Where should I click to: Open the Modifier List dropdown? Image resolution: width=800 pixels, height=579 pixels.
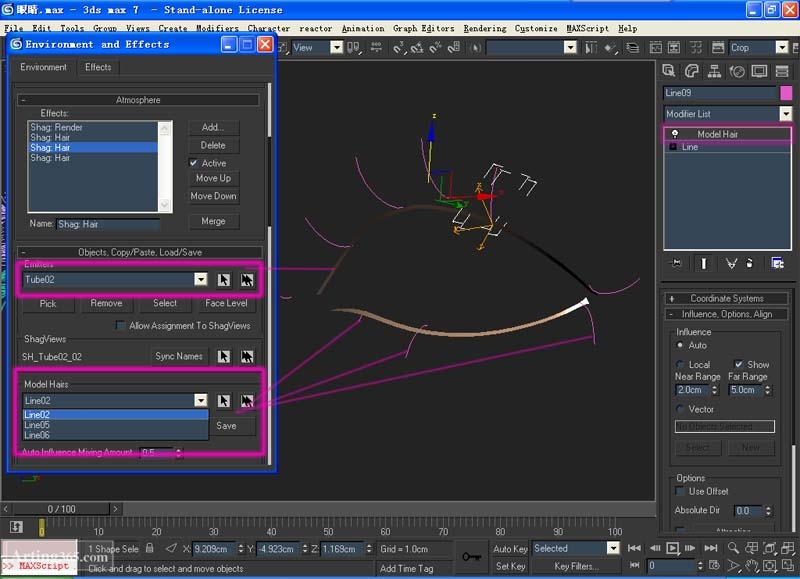785,113
